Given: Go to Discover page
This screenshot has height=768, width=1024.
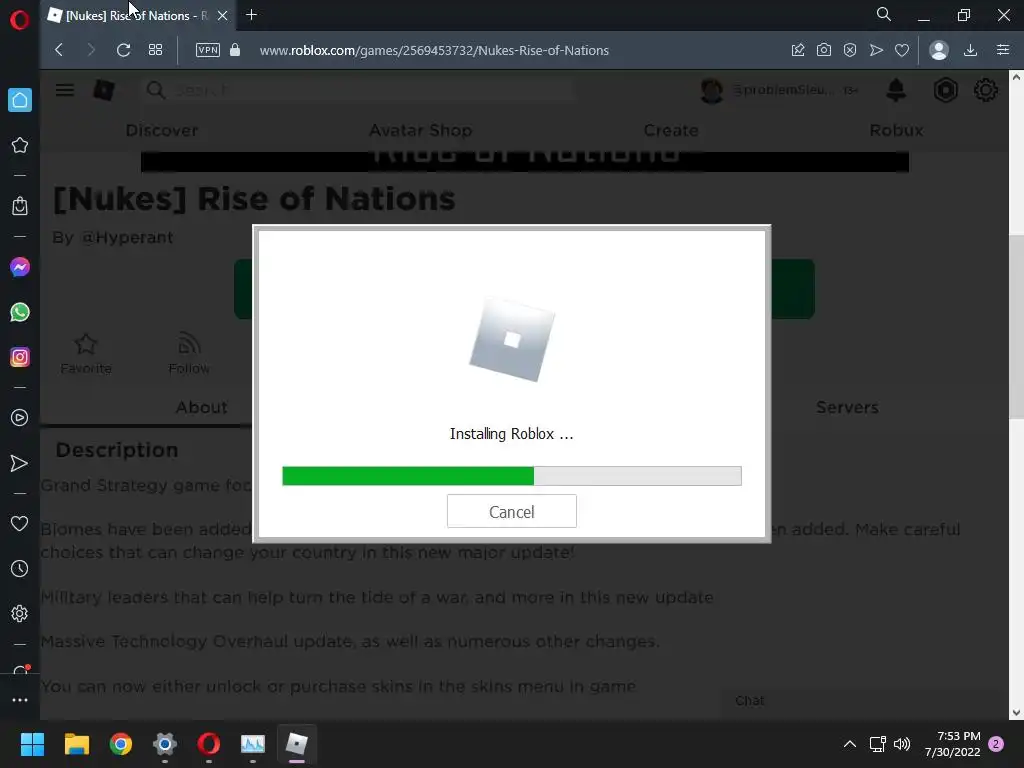Looking at the screenshot, I should coord(161,131).
